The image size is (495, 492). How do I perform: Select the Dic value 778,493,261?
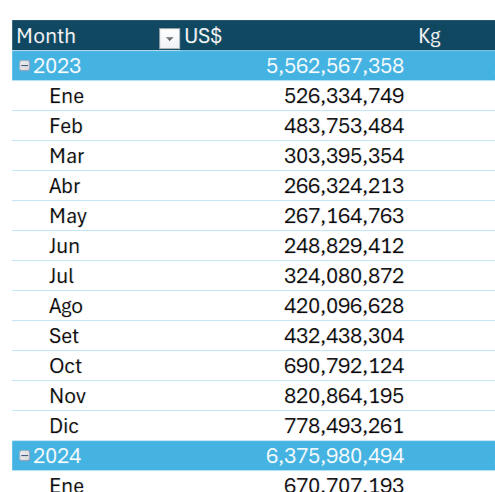344,426
